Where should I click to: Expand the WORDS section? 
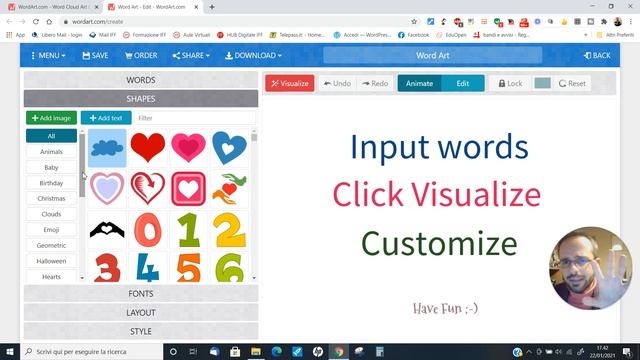point(141,80)
